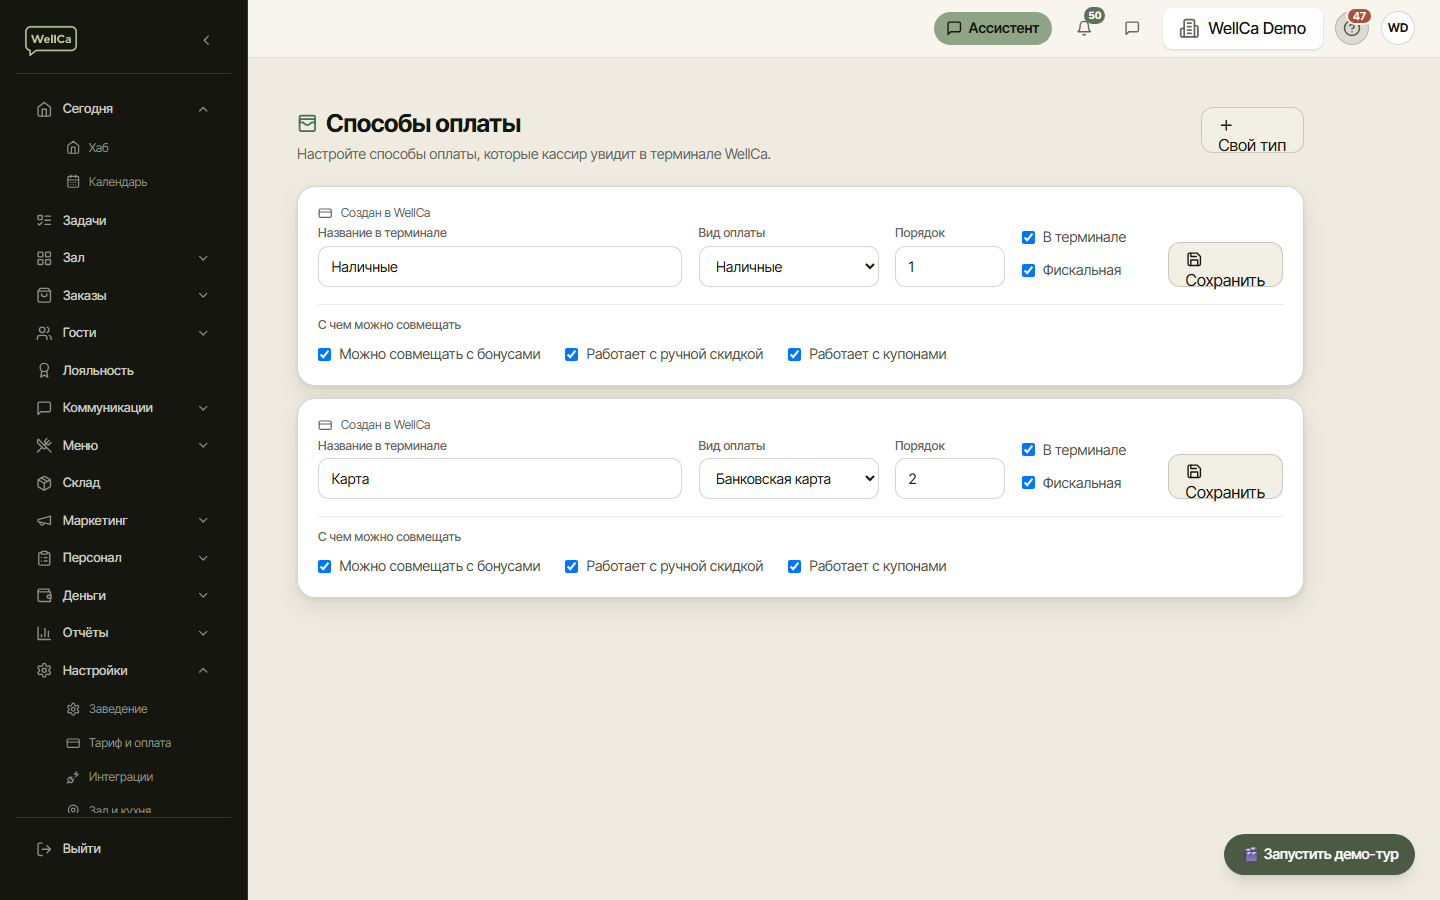
Task: Save the Карта payment method
Action: pyautogui.click(x=1225, y=477)
